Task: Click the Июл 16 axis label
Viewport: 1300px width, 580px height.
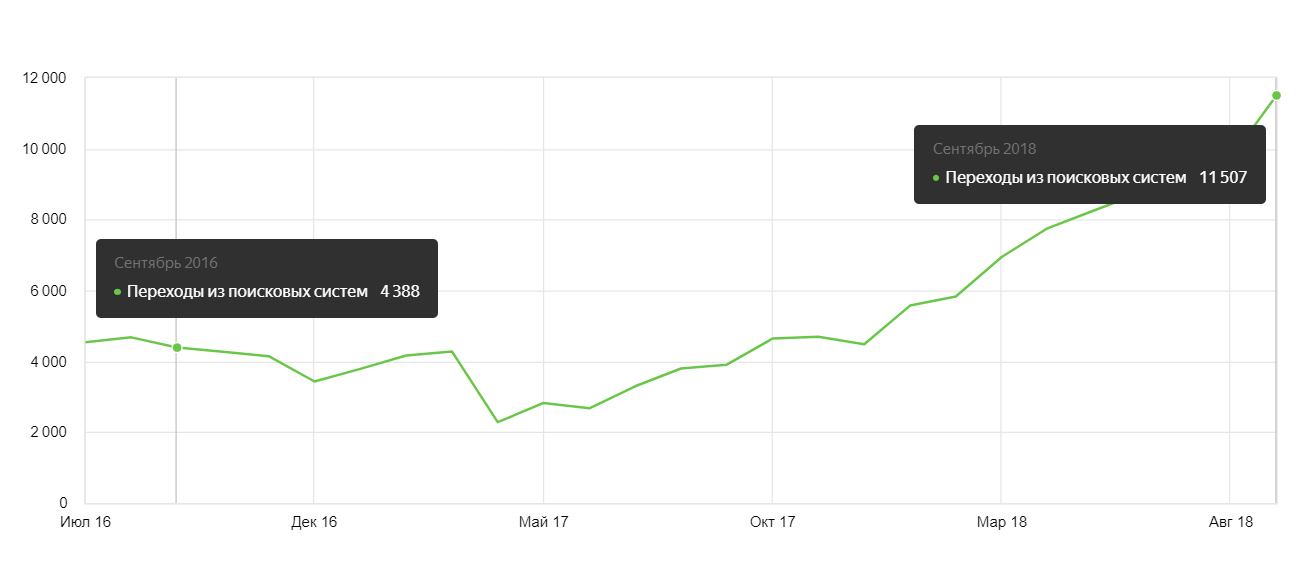Action: (85, 522)
